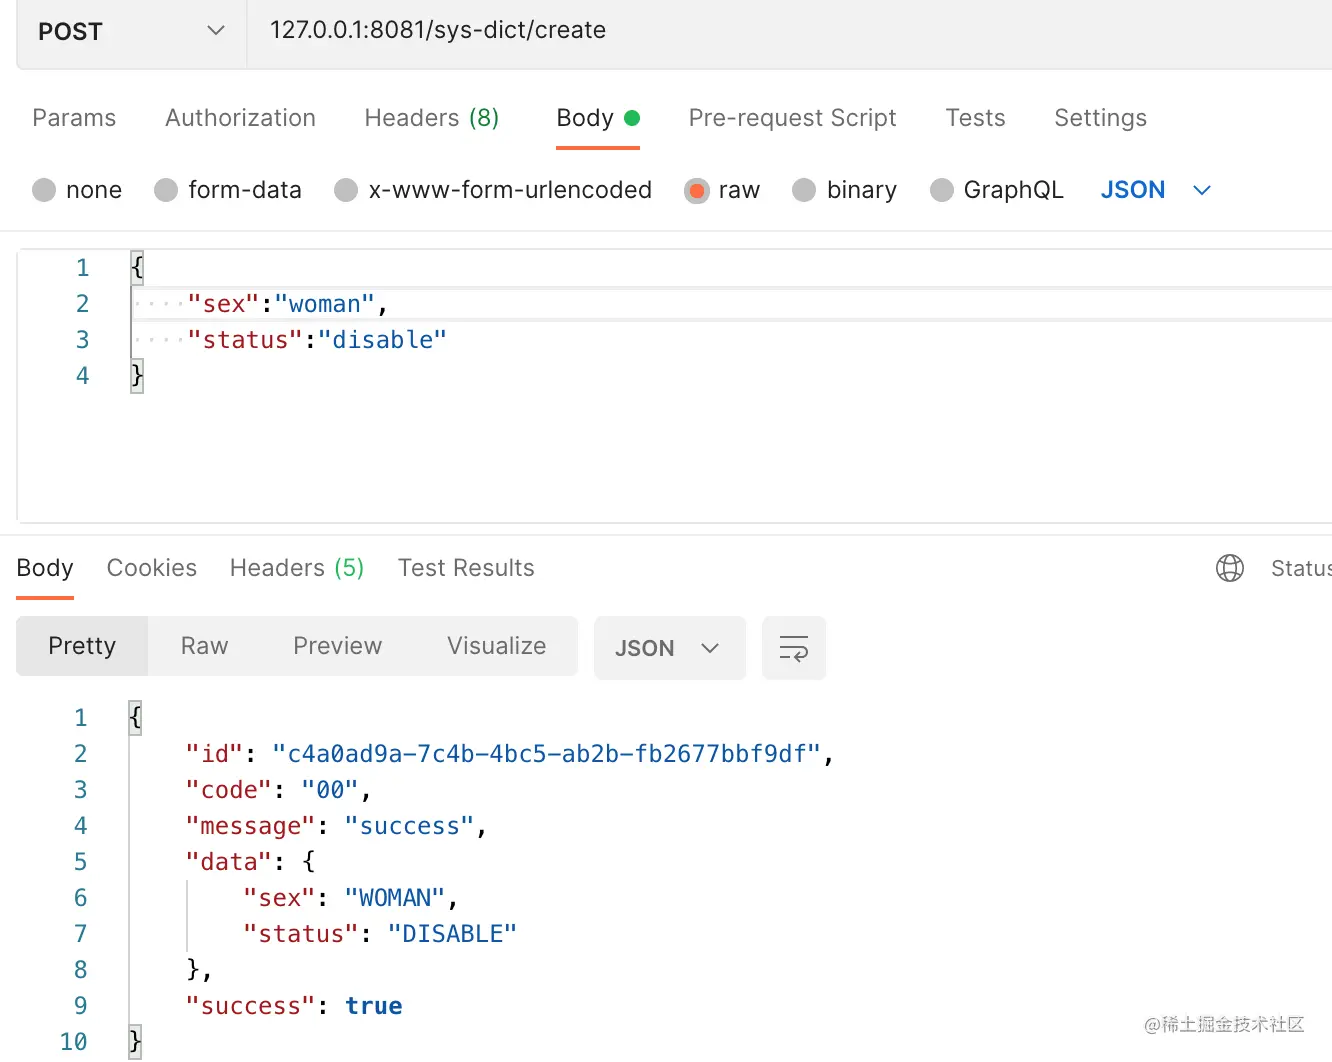
Task: Choose x-www-form-urlencoded body type
Action: click(346, 190)
